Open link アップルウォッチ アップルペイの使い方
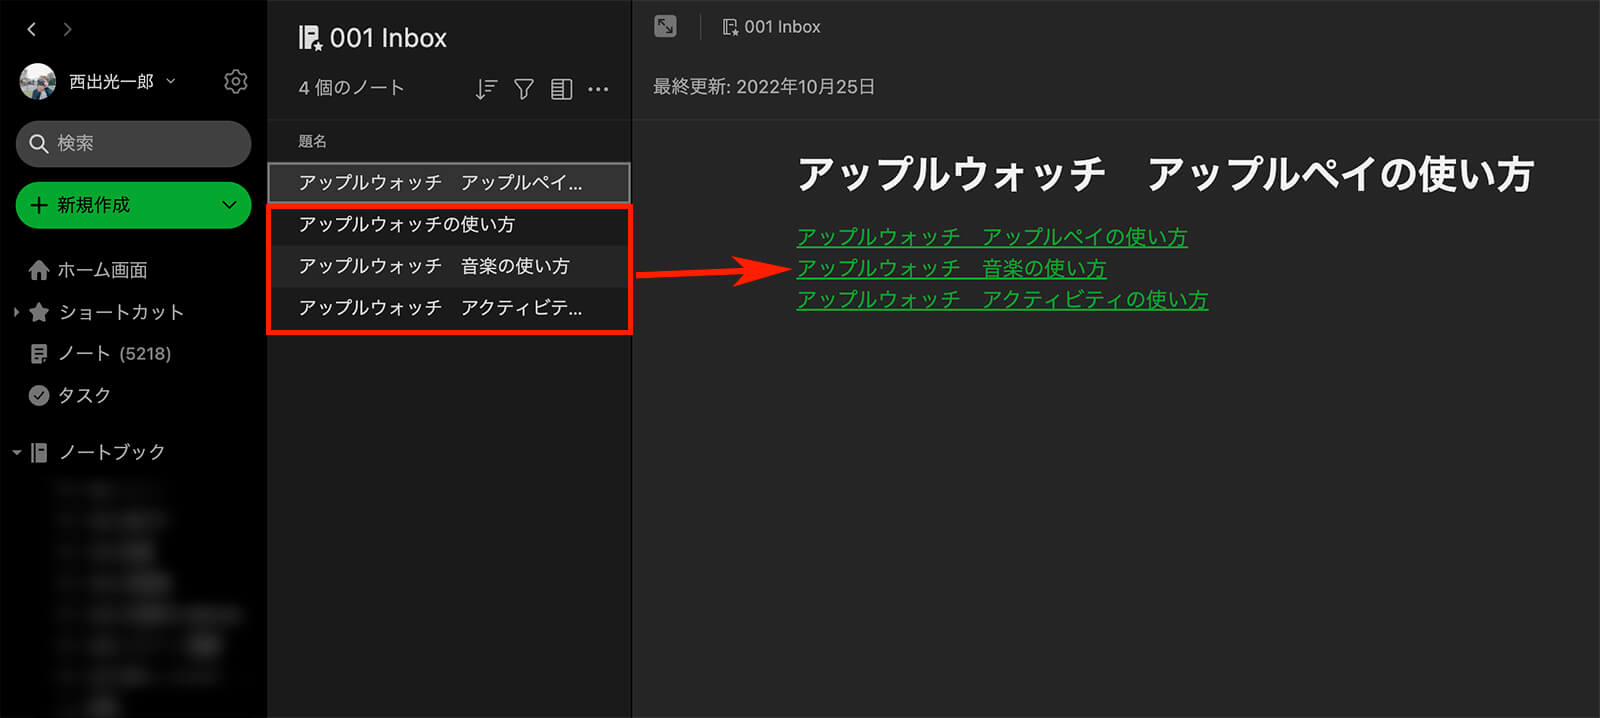 click(x=992, y=237)
